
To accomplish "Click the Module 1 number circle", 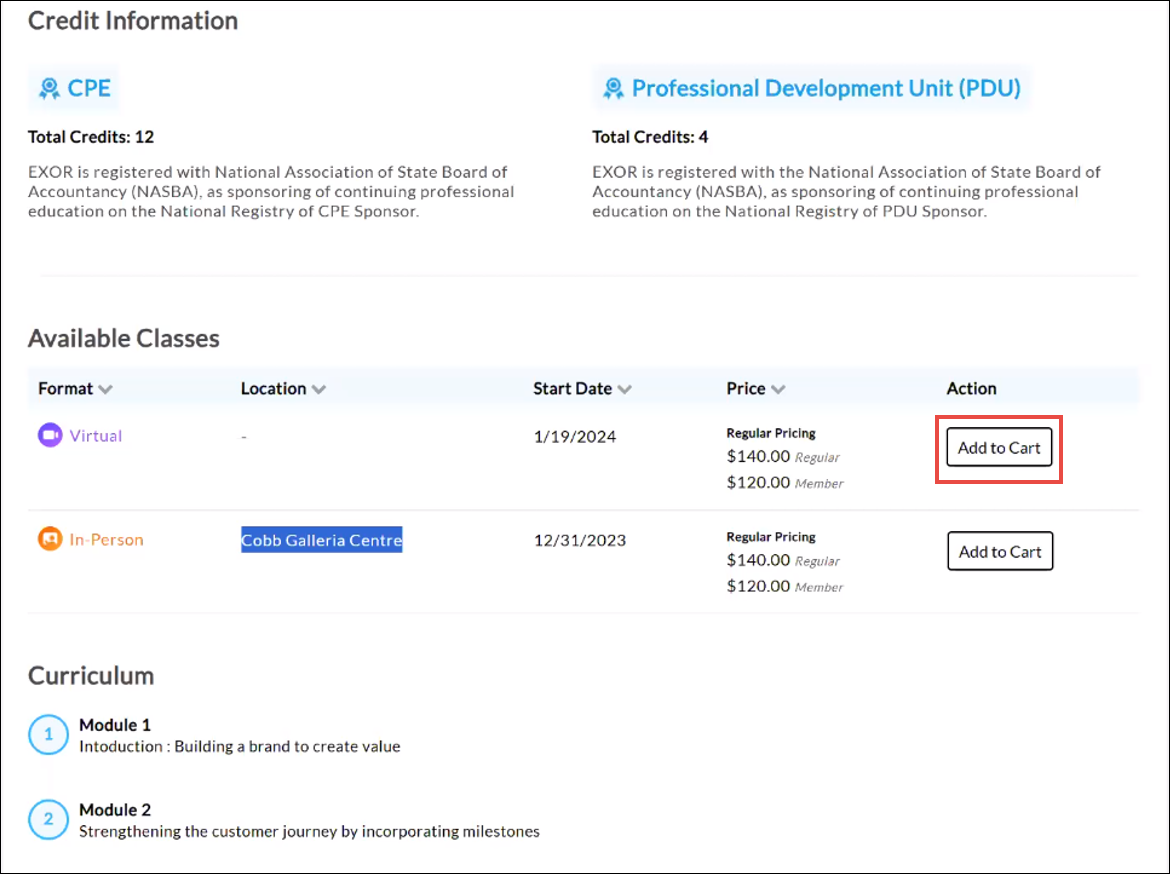I will (x=48, y=735).
